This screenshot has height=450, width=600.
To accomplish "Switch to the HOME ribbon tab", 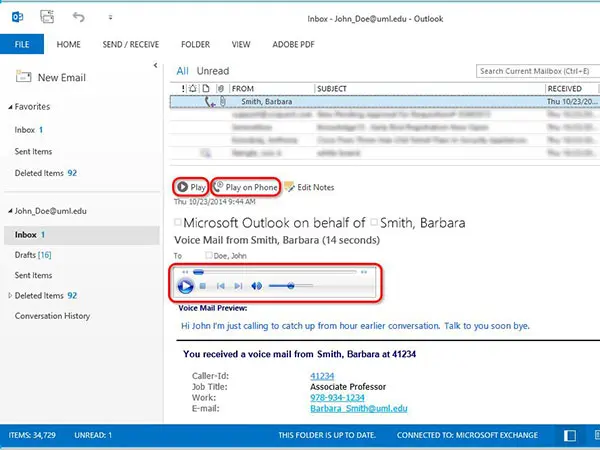I will click(x=68, y=44).
